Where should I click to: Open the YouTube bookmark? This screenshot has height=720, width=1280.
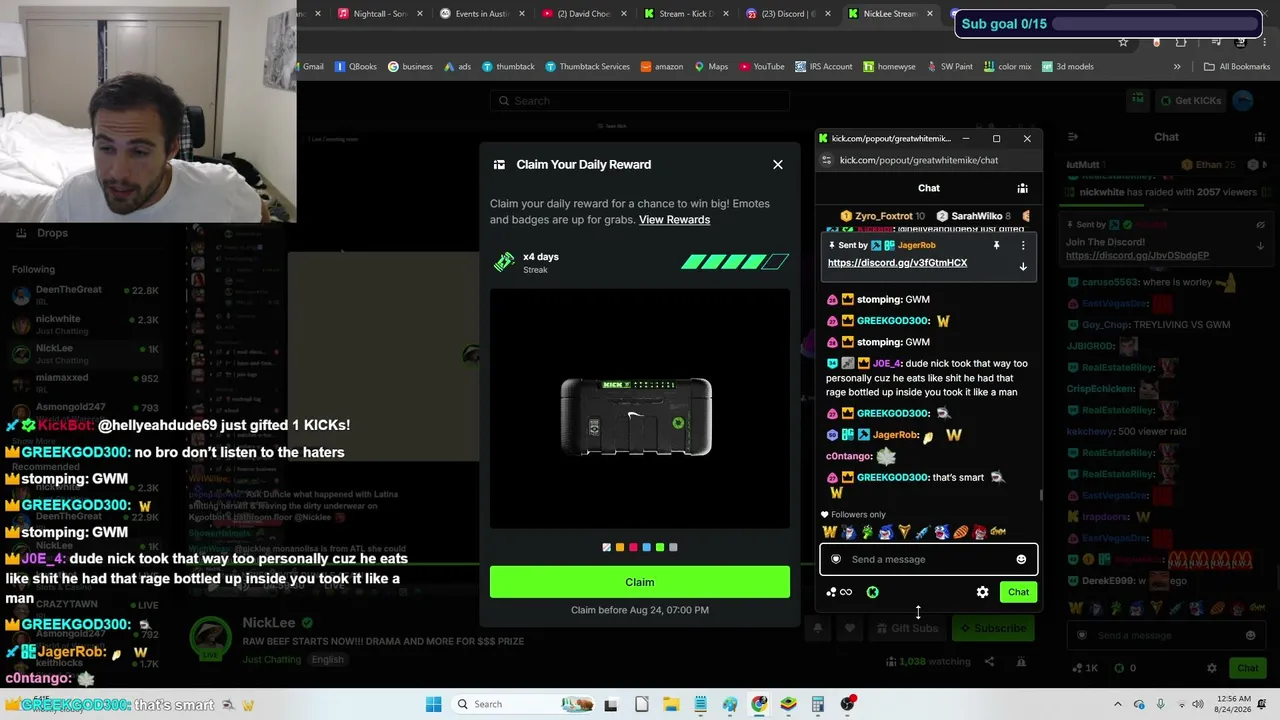tap(762, 67)
